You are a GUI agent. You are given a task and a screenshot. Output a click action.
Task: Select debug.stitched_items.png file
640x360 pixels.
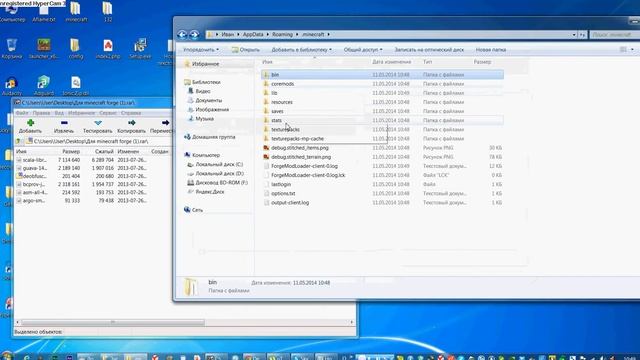[x=300, y=148]
